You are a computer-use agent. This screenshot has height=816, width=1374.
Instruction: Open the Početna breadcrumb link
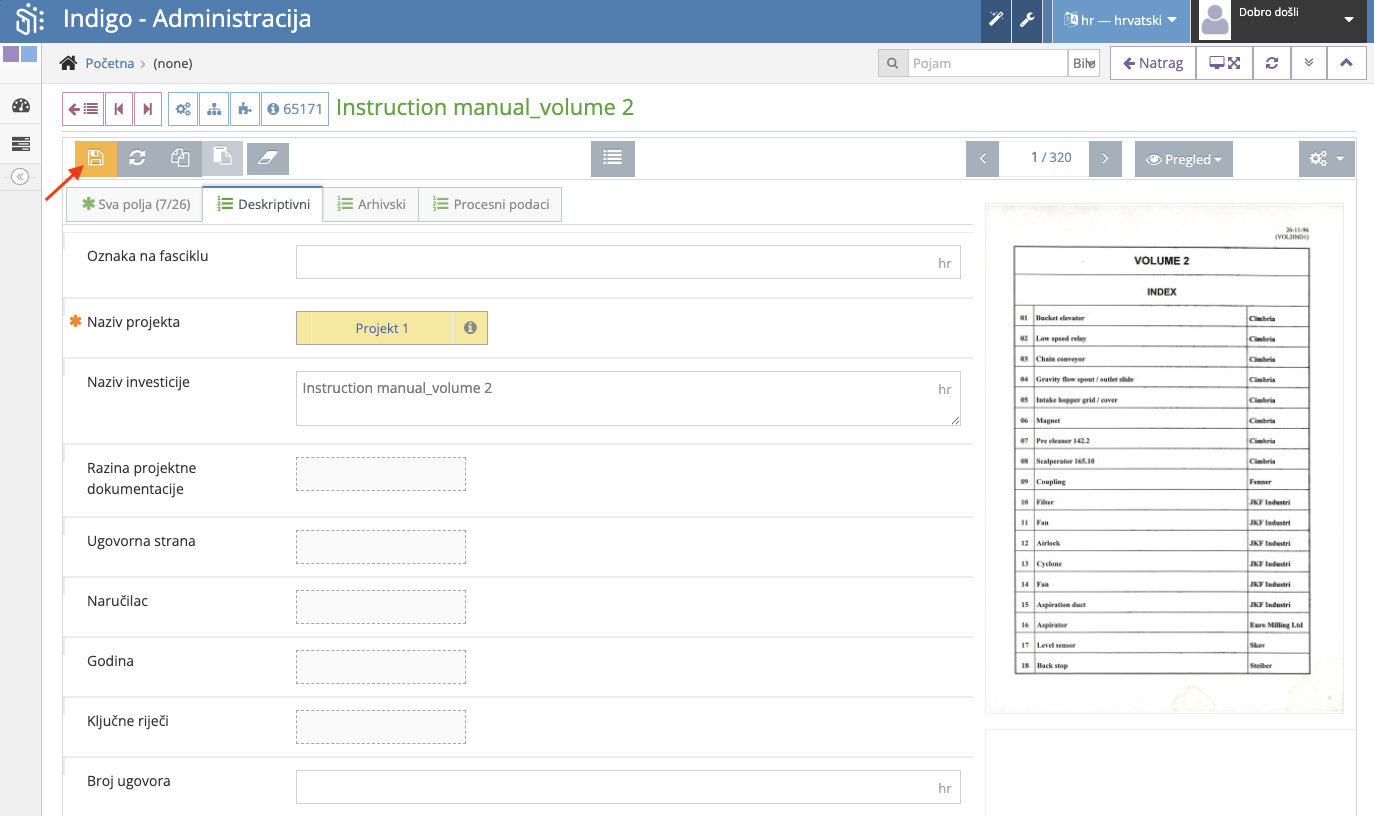[110, 63]
